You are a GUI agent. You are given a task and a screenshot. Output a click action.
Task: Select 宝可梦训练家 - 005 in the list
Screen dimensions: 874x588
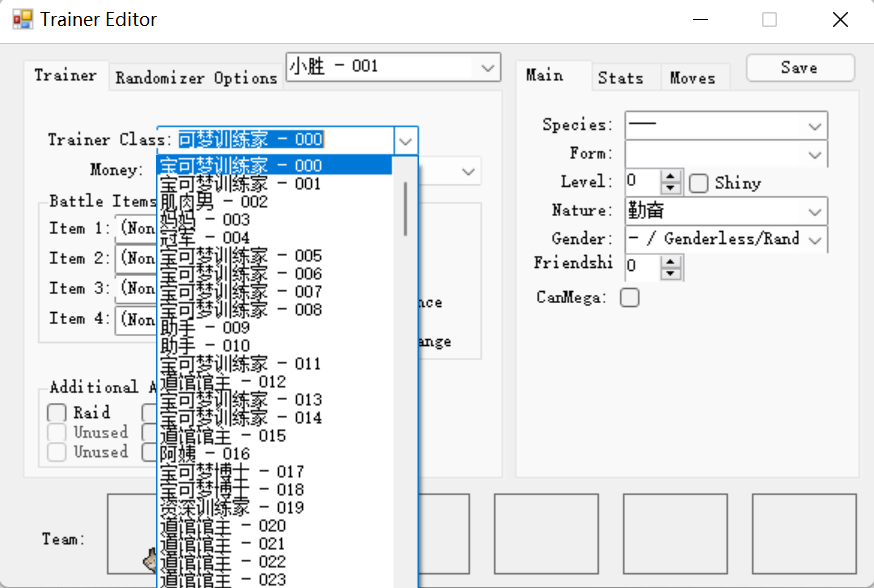click(x=275, y=256)
